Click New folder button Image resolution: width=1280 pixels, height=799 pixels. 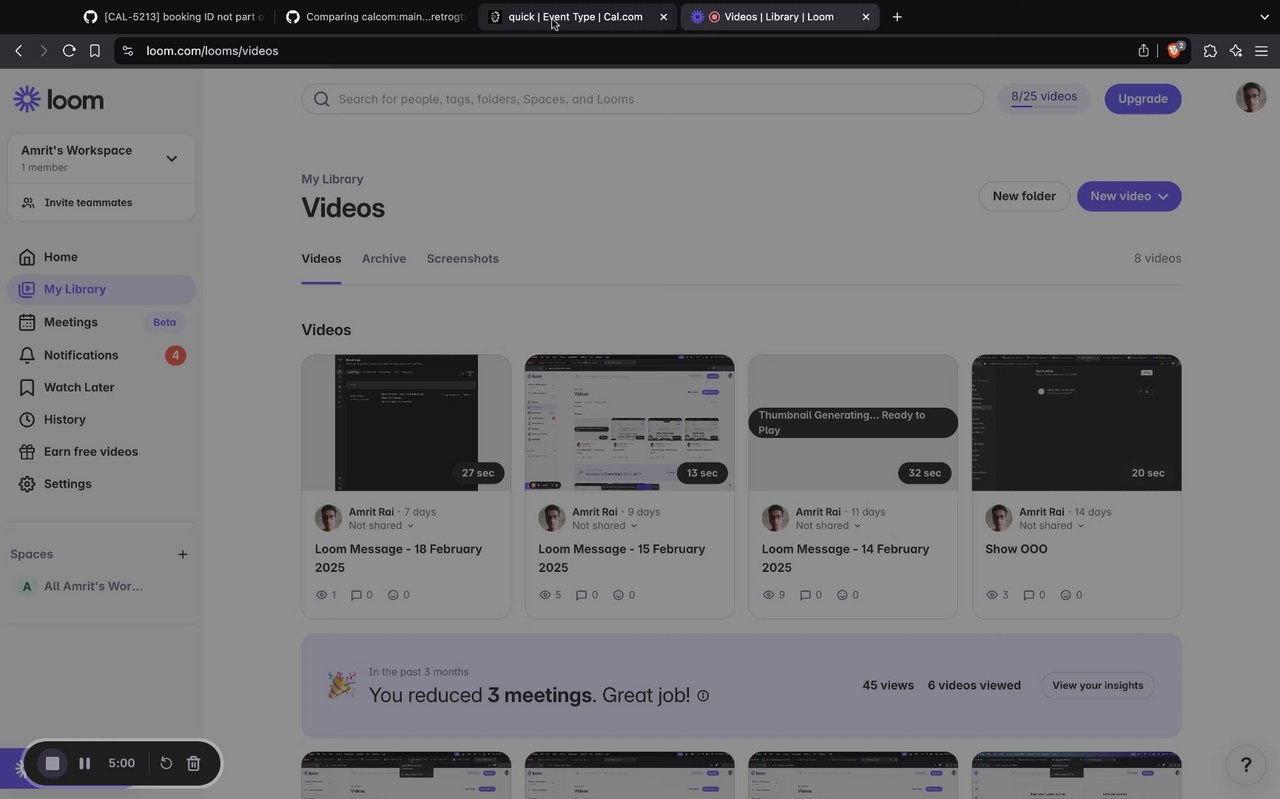[1024, 196]
